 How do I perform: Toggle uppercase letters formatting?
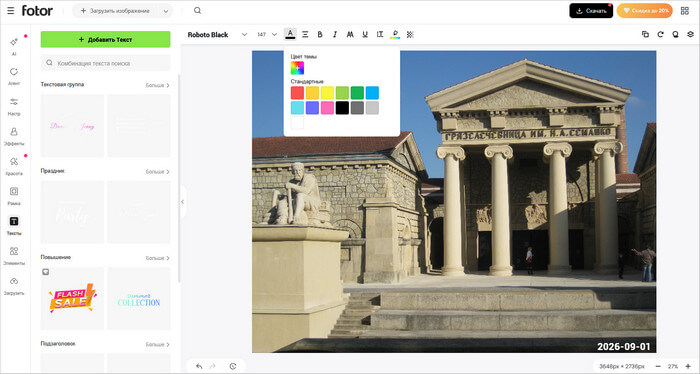point(350,34)
